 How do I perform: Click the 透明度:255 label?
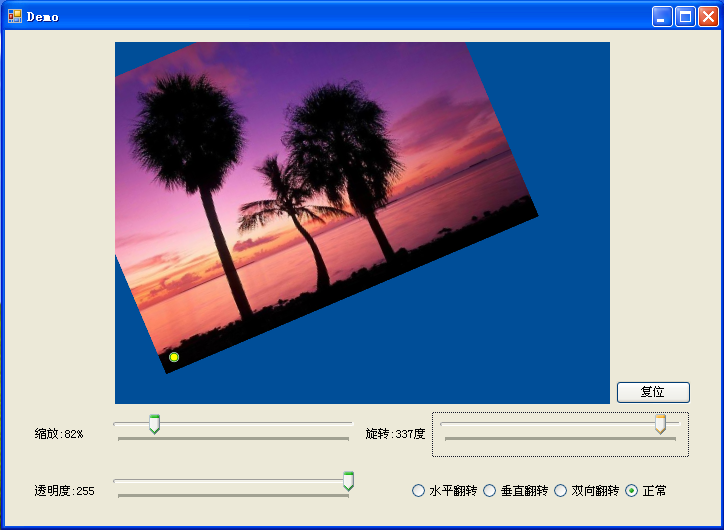point(65,491)
